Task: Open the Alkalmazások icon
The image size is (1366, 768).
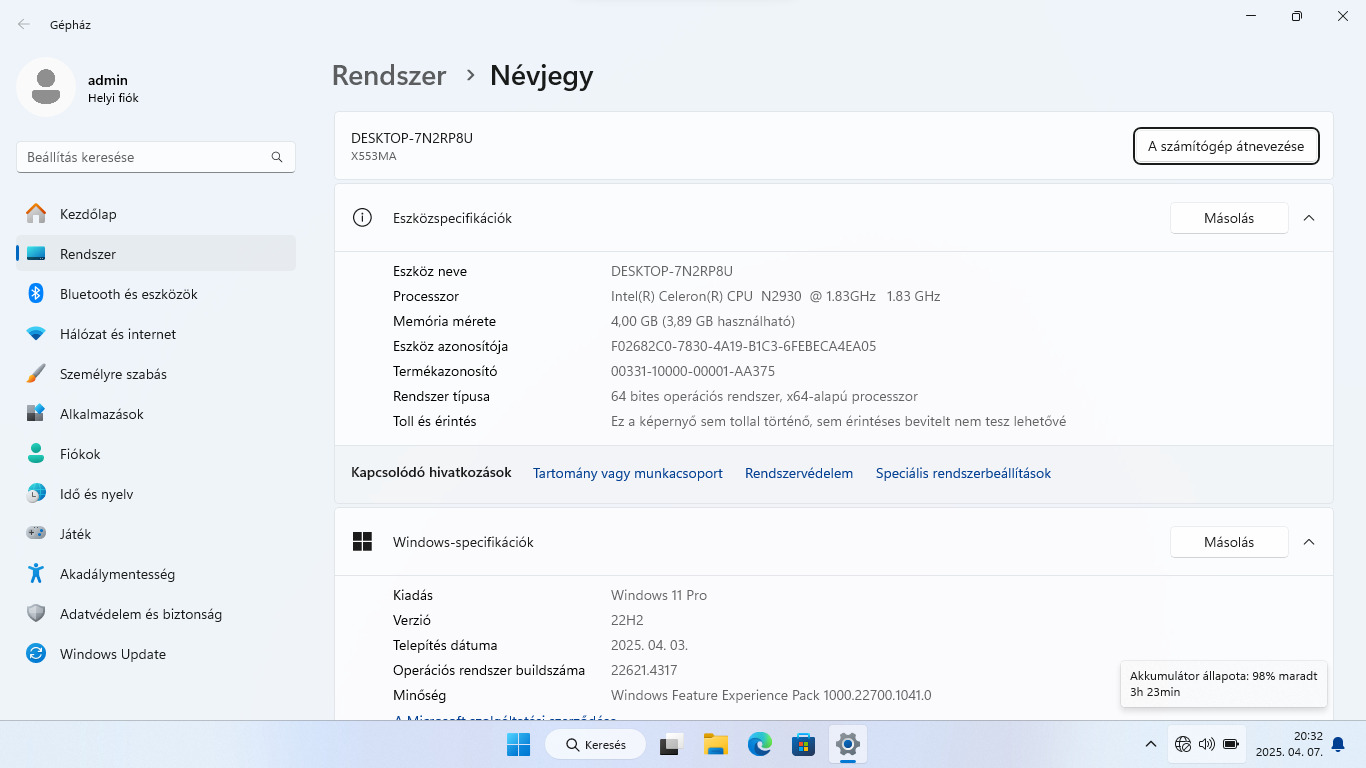Action: pos(36,414)
